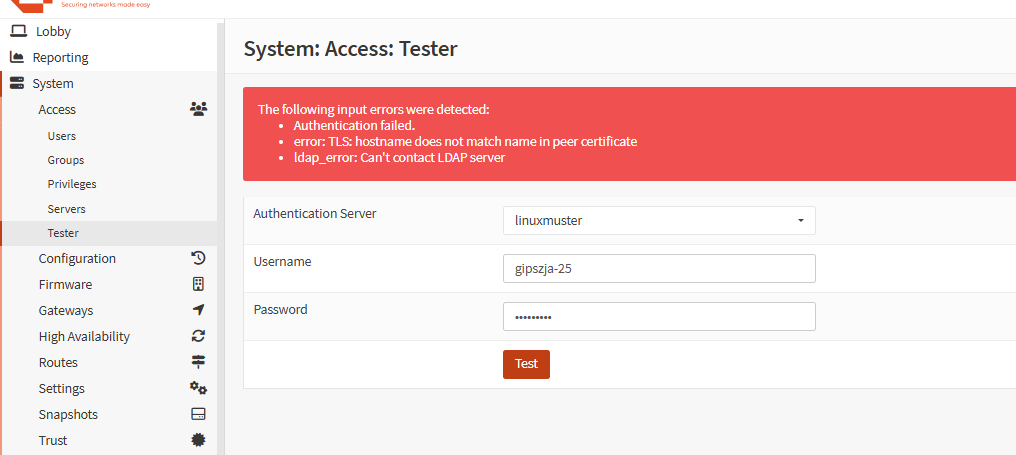The image size is (1016, 455).
Task: Click the Routes signpost icon
Action: 198,362
